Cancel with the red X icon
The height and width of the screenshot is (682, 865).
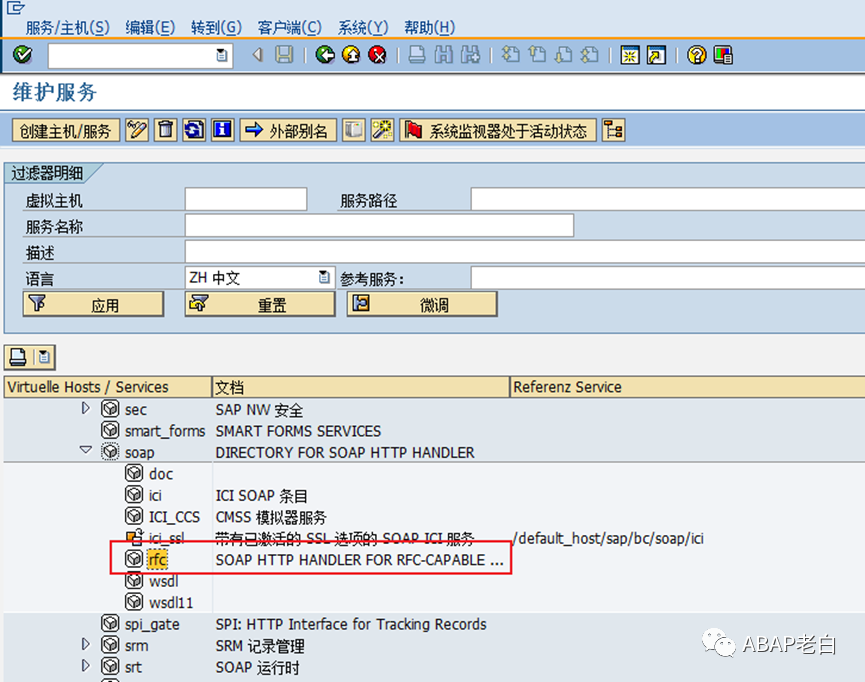[x=378, y=56]
